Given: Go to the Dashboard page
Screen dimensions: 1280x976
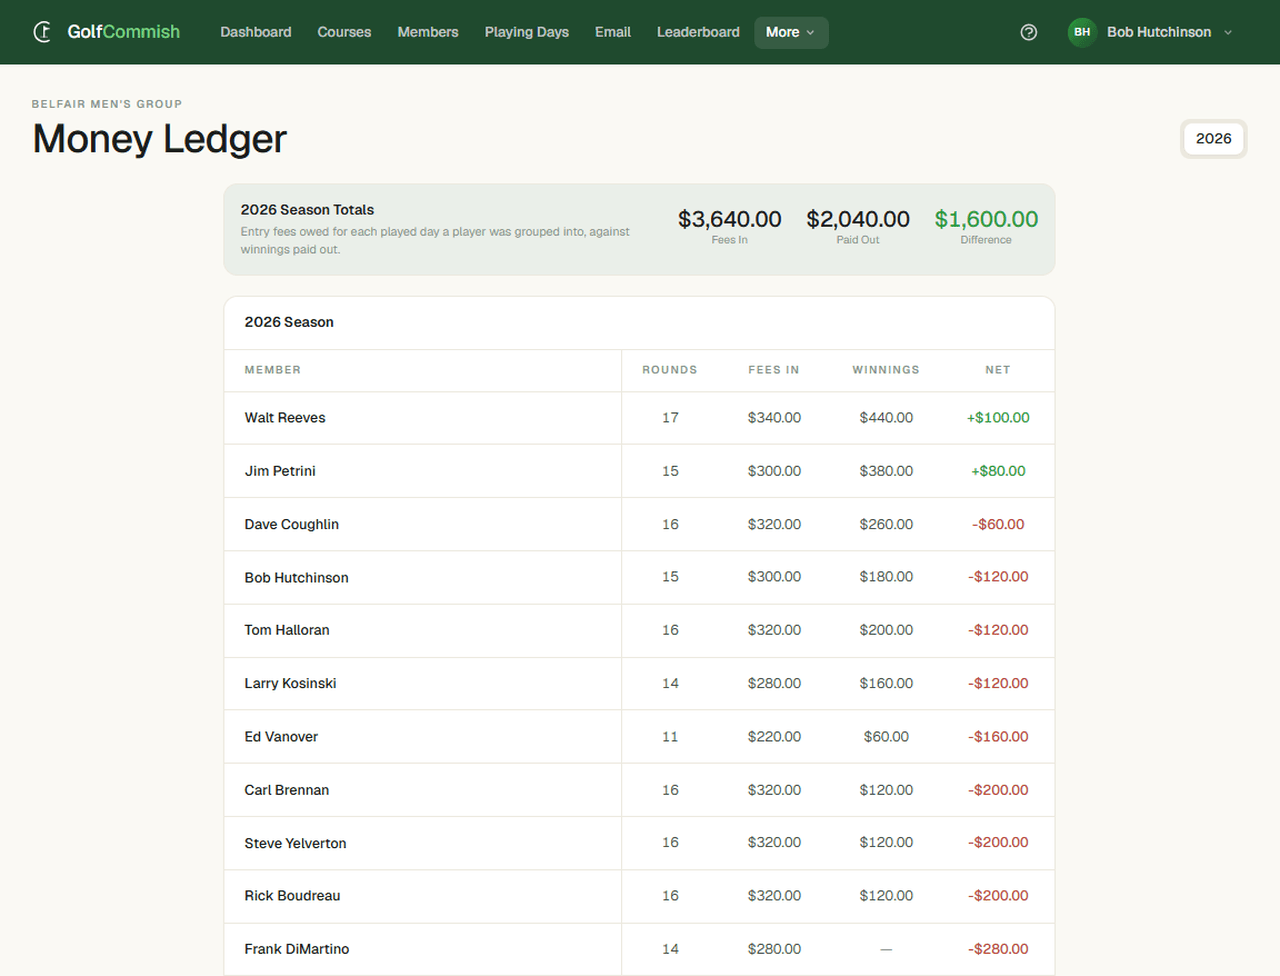Looking at the screenshot, I should click(256, 32).
